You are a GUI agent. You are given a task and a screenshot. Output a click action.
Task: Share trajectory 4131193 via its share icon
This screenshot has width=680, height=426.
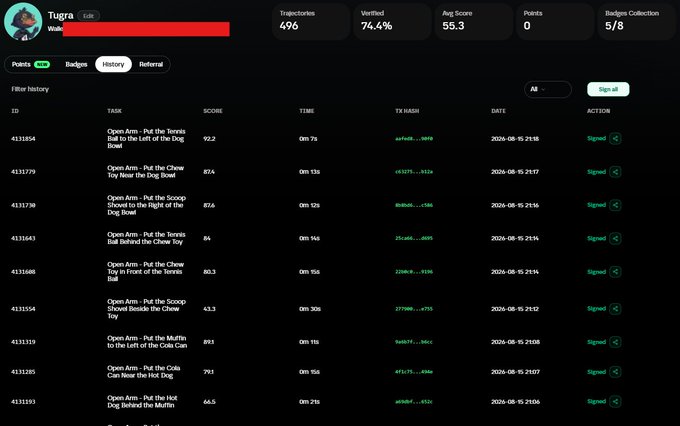(x=615, y=401)
